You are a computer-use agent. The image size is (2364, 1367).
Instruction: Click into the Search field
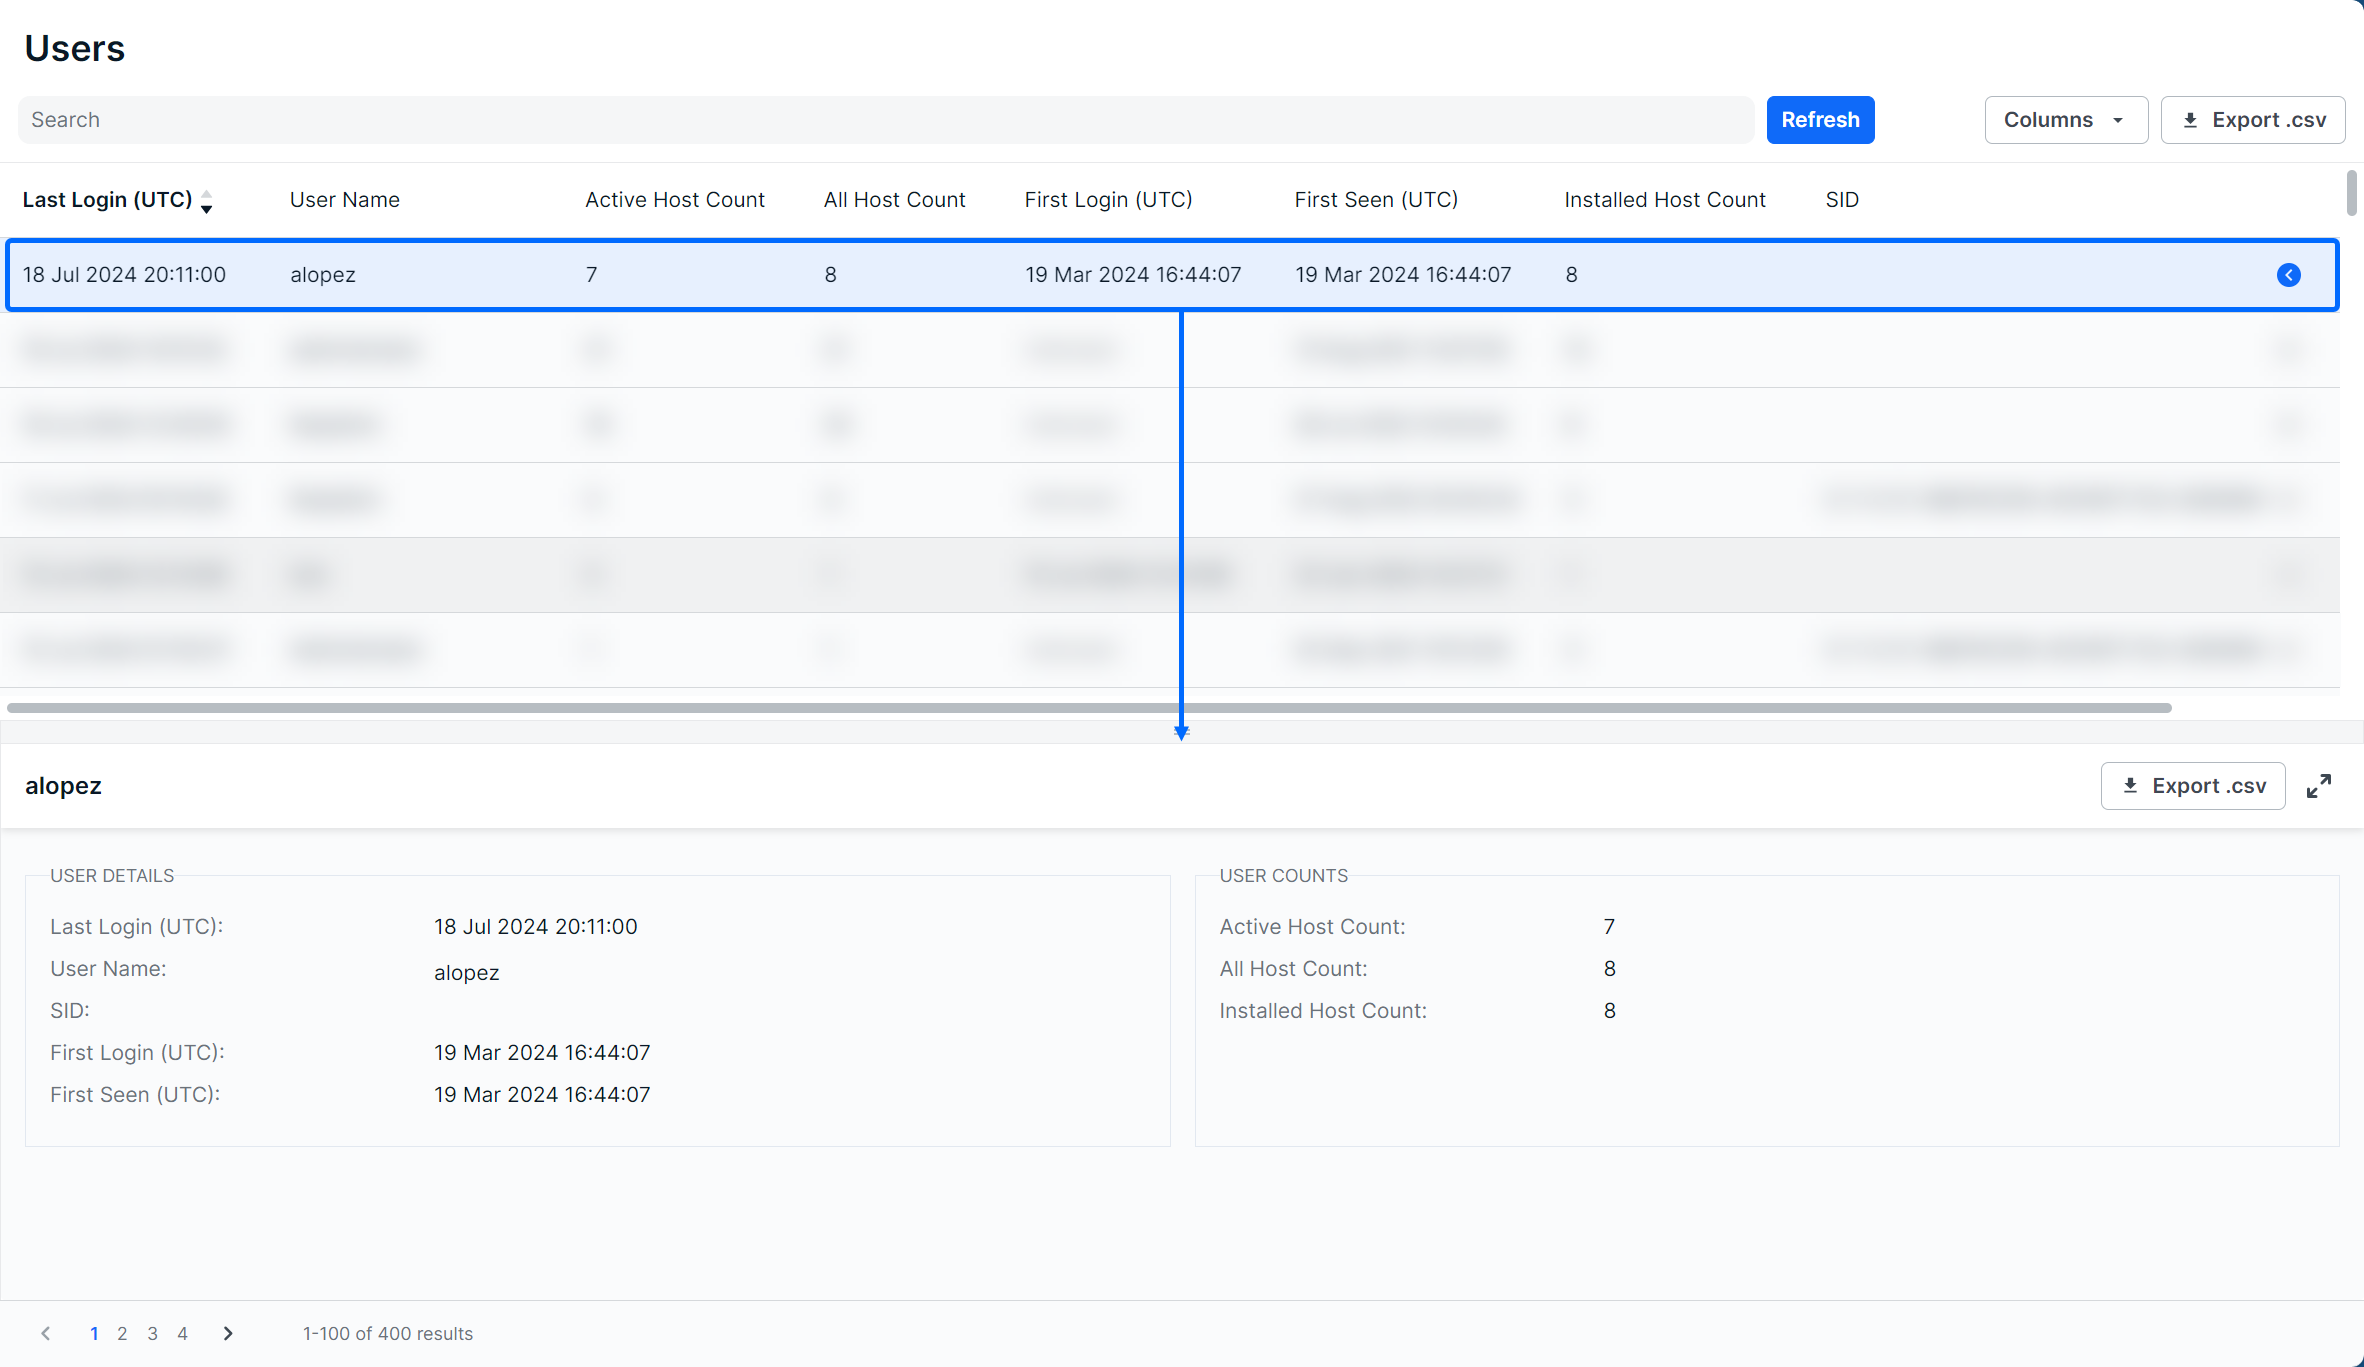point(885,120)
